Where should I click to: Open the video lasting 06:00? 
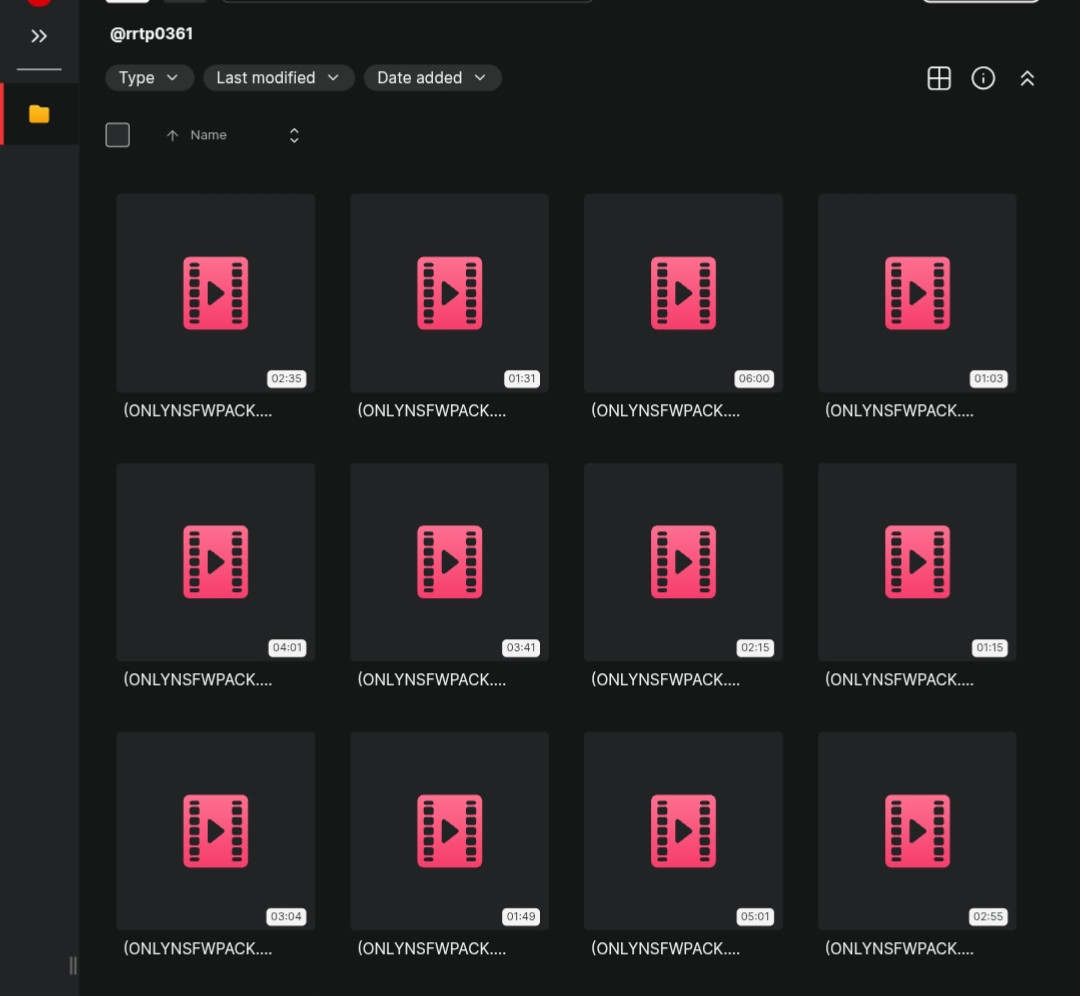[683, 293]
